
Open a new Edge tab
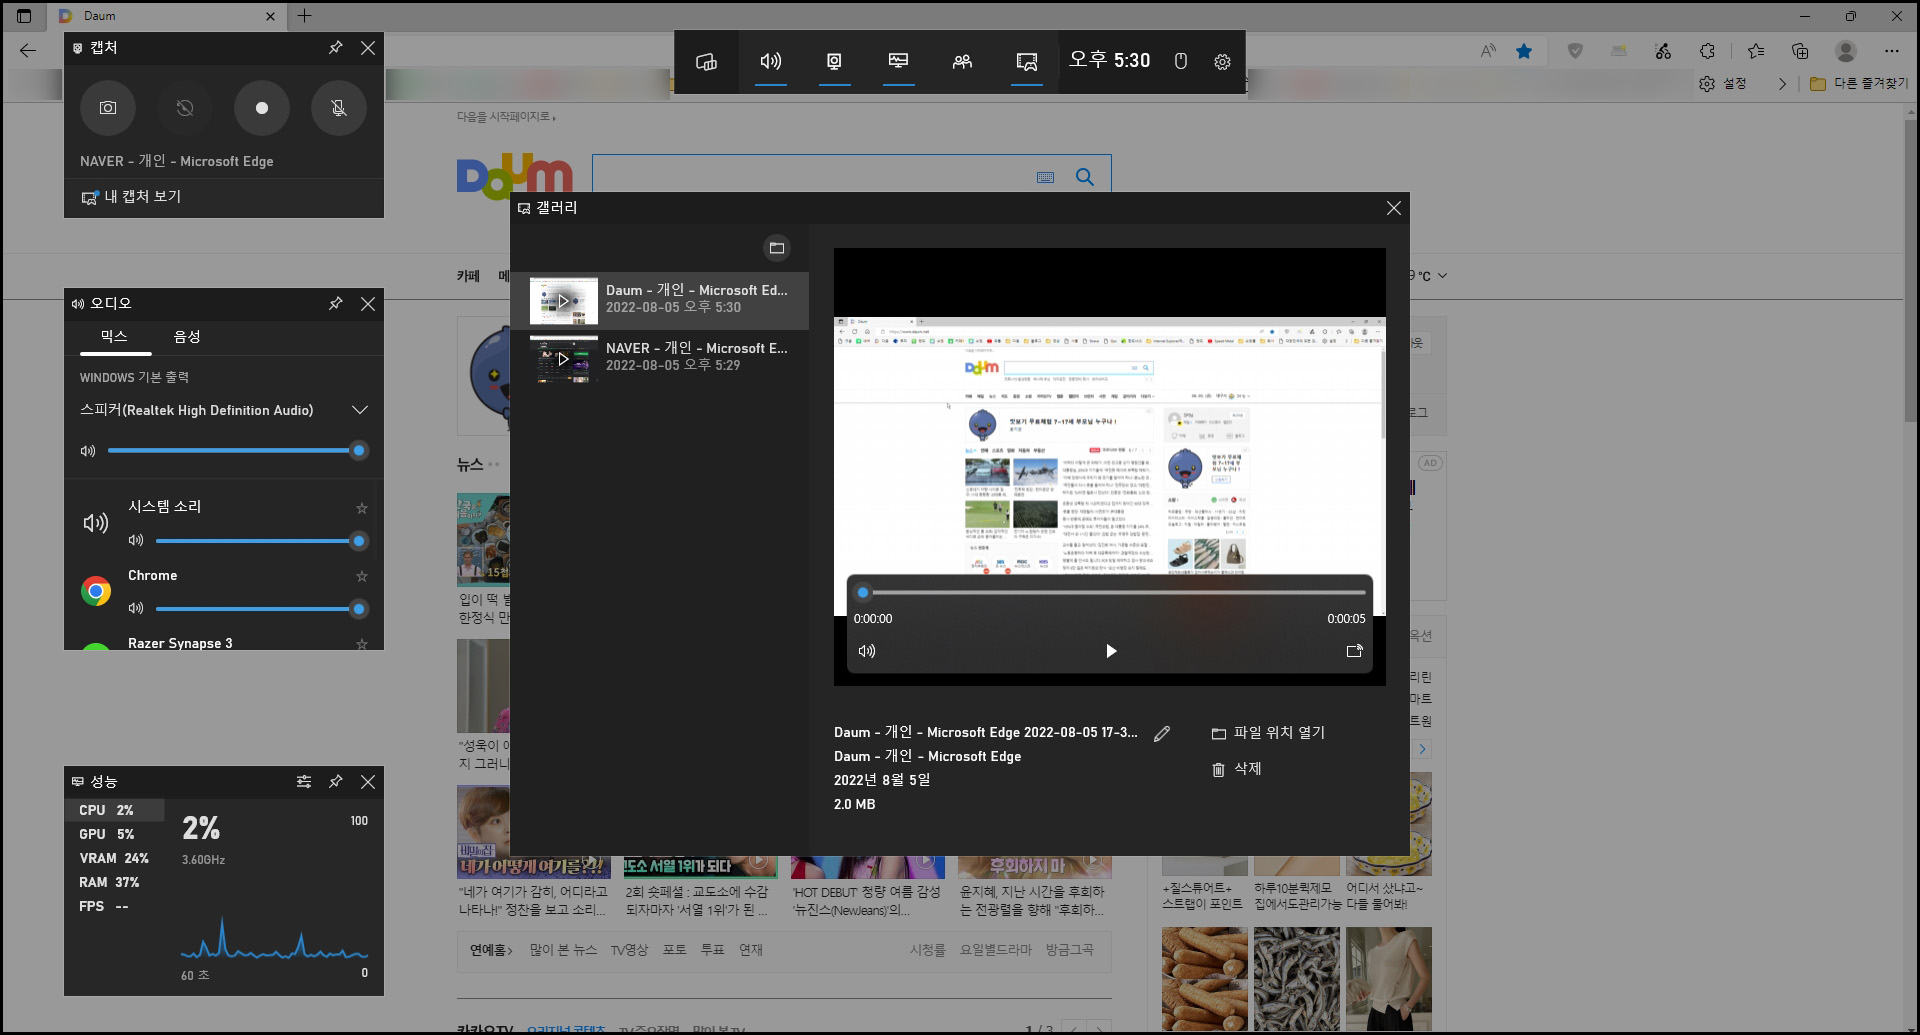coord(305,16)
